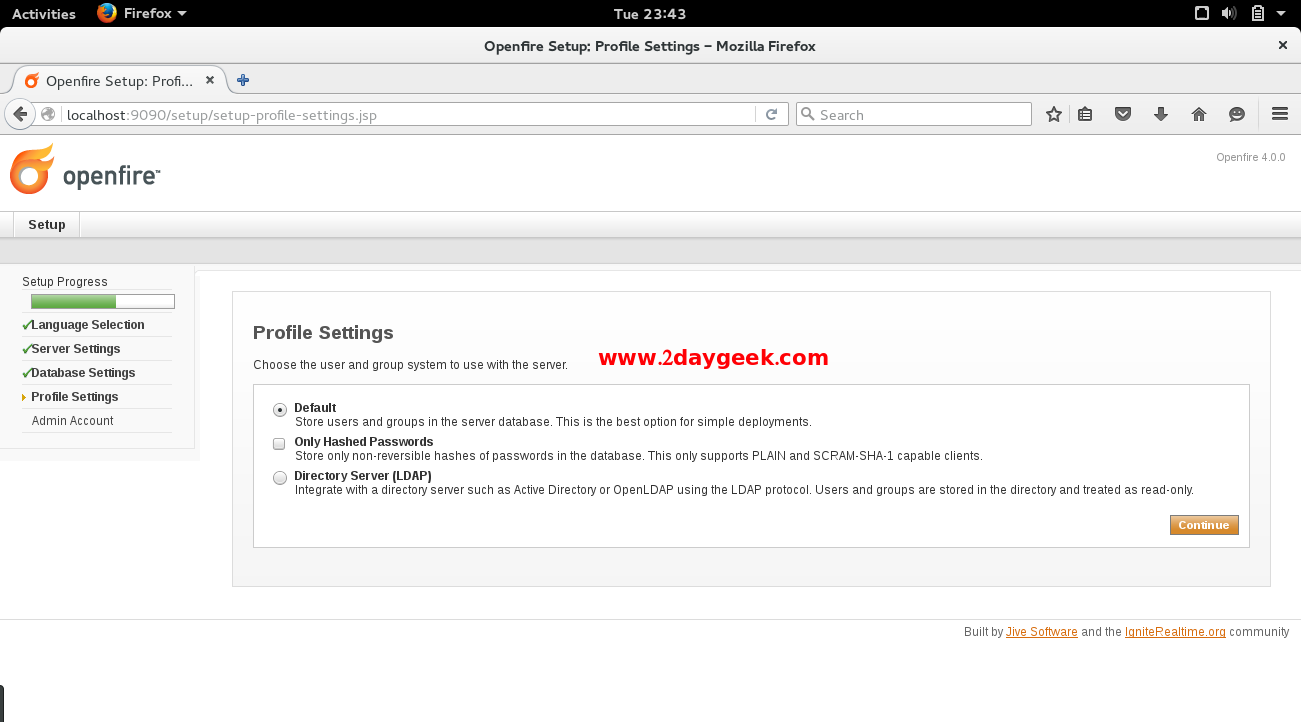
Task: Open the volume speaker icon in top bar
Action: tap(1229, 13)
